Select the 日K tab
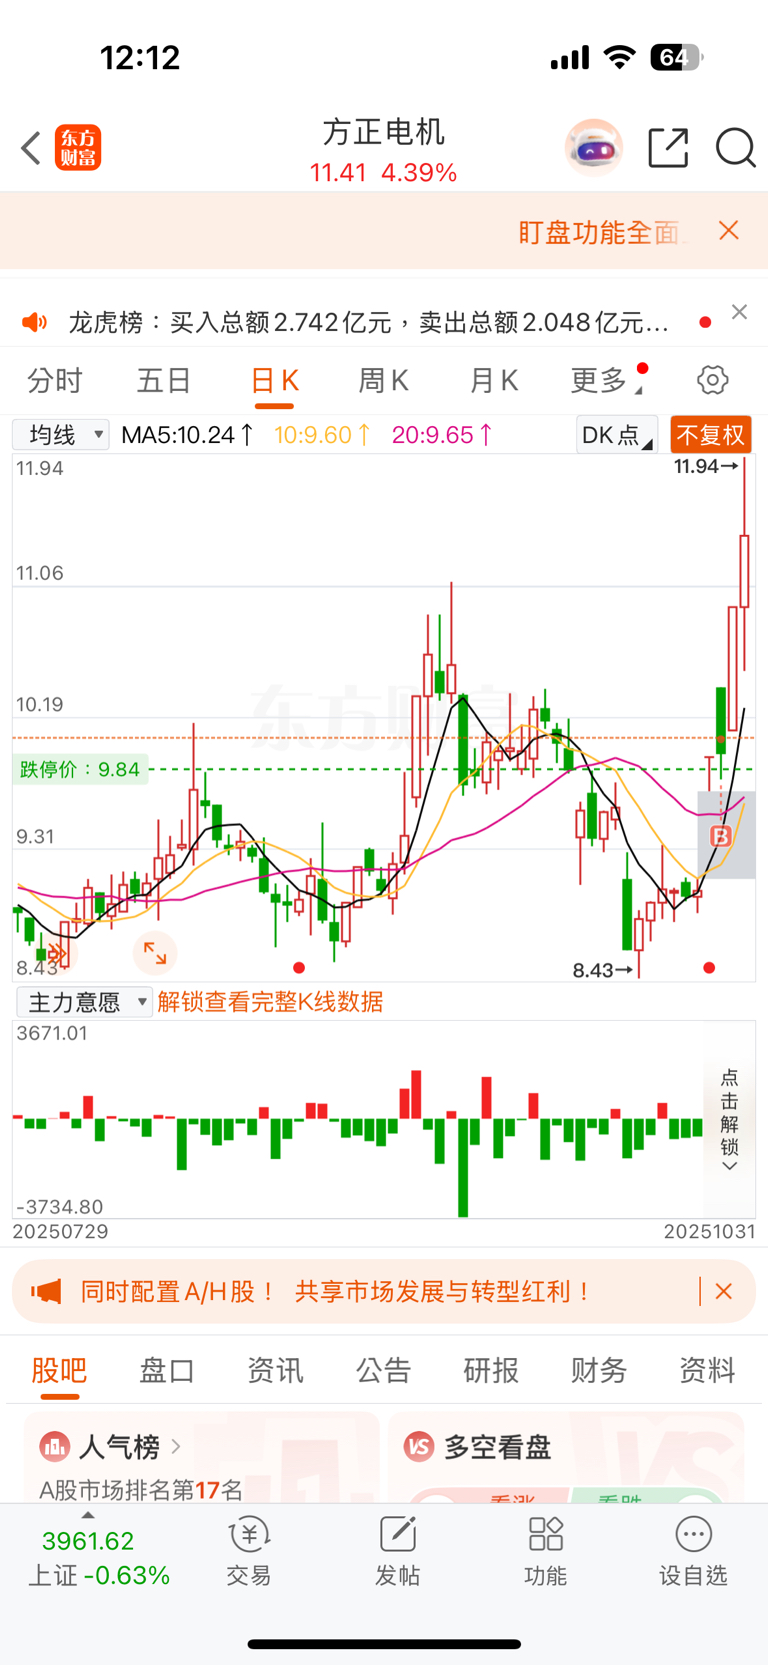This screenshot has height=1665, width=769. click(274, 383)
